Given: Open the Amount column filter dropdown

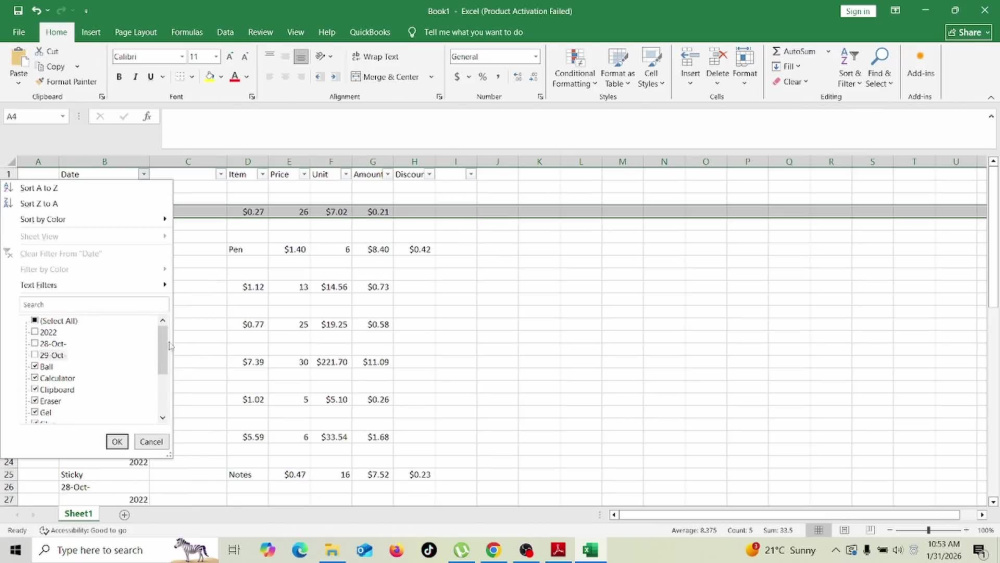Looking at the screenshot, I should click(387, 174).
